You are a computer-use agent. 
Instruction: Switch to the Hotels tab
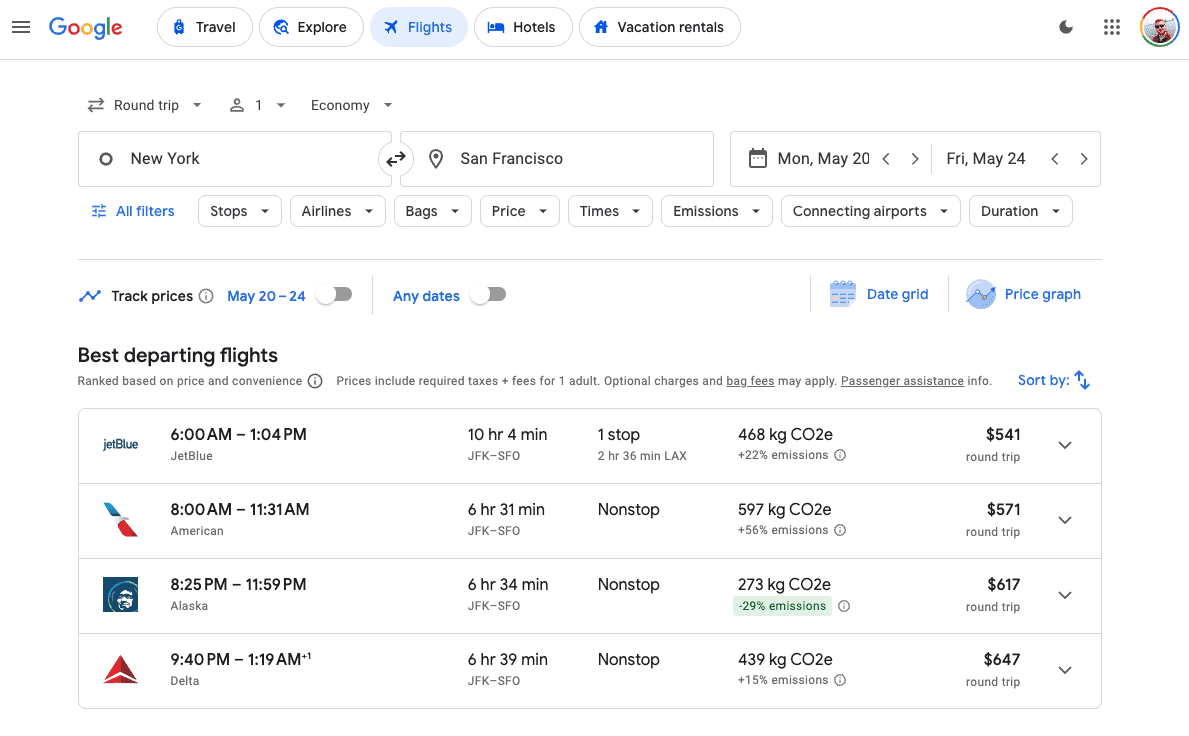tap(522, 27)
